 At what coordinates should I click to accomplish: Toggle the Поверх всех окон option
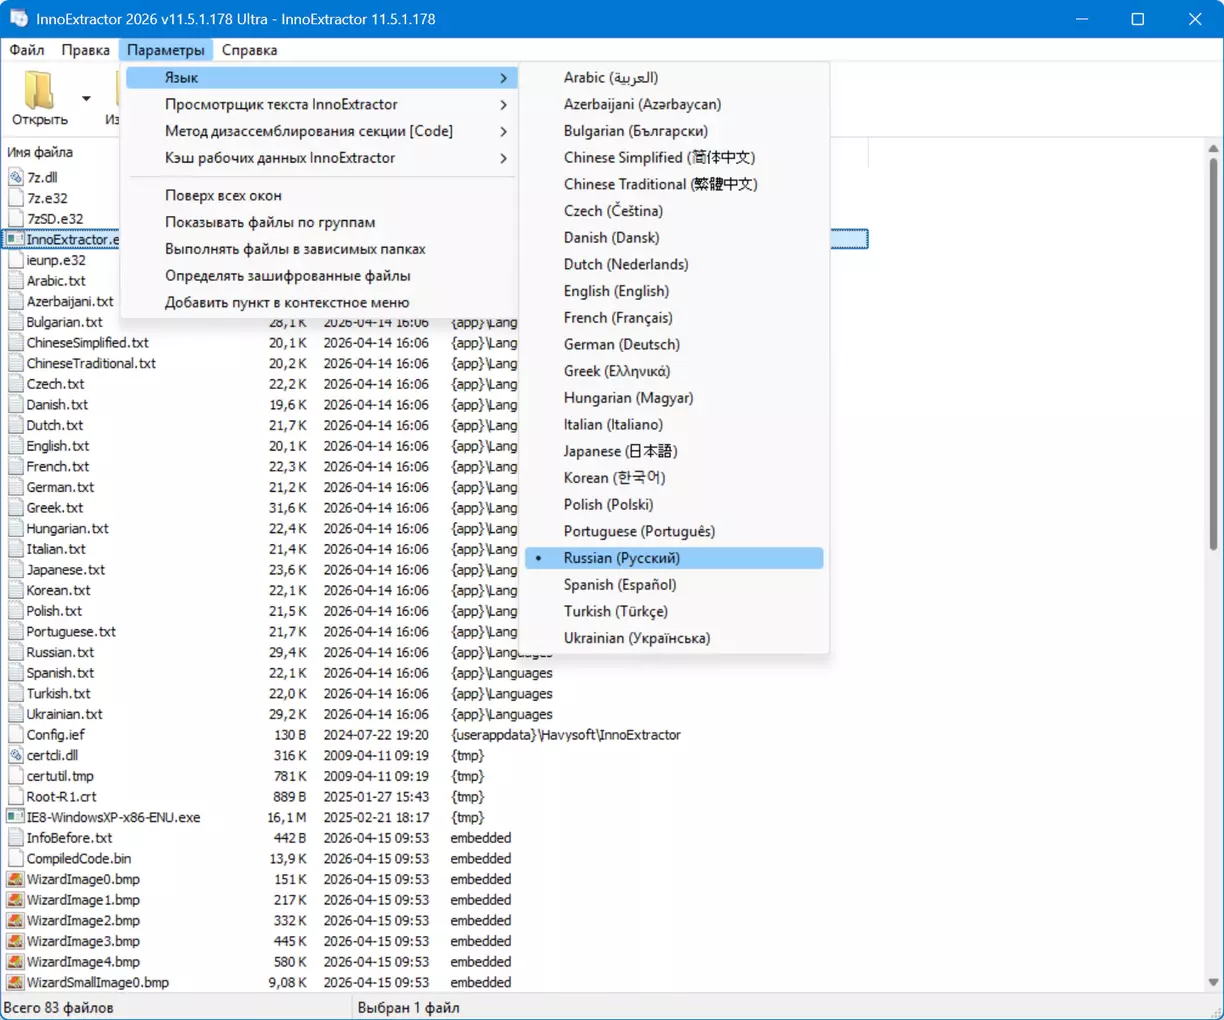coord(223,195)
